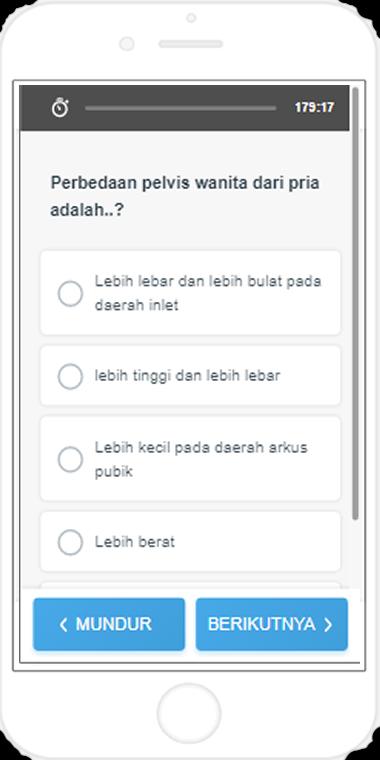
Task: Tap the phone earpiece speaker bar
Action: (190, 44)
